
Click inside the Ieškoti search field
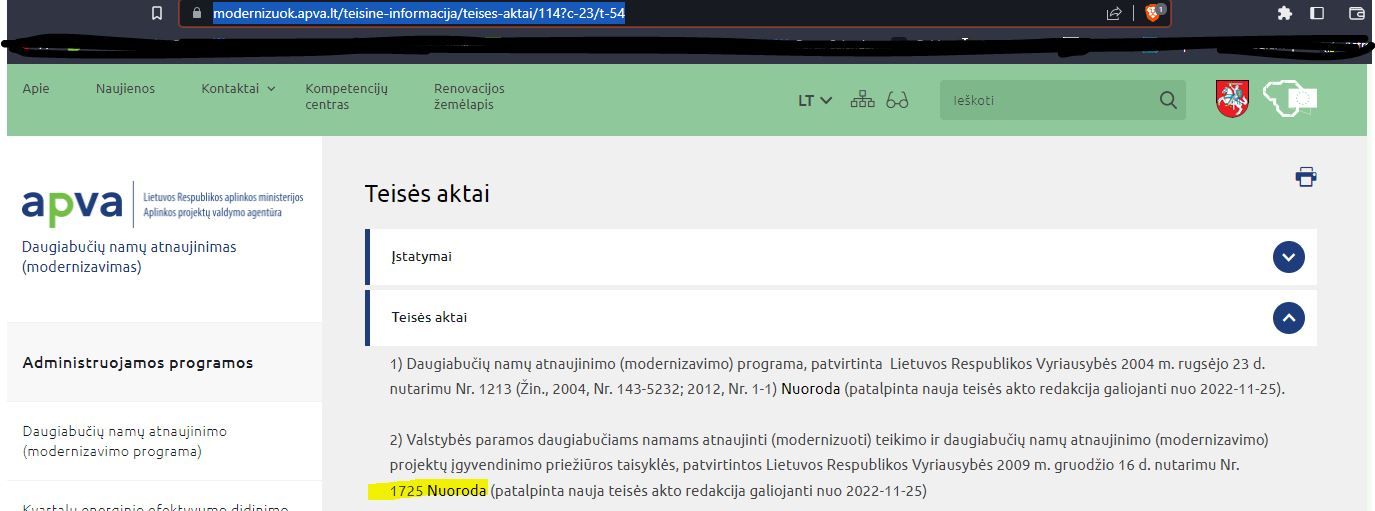1045,100
